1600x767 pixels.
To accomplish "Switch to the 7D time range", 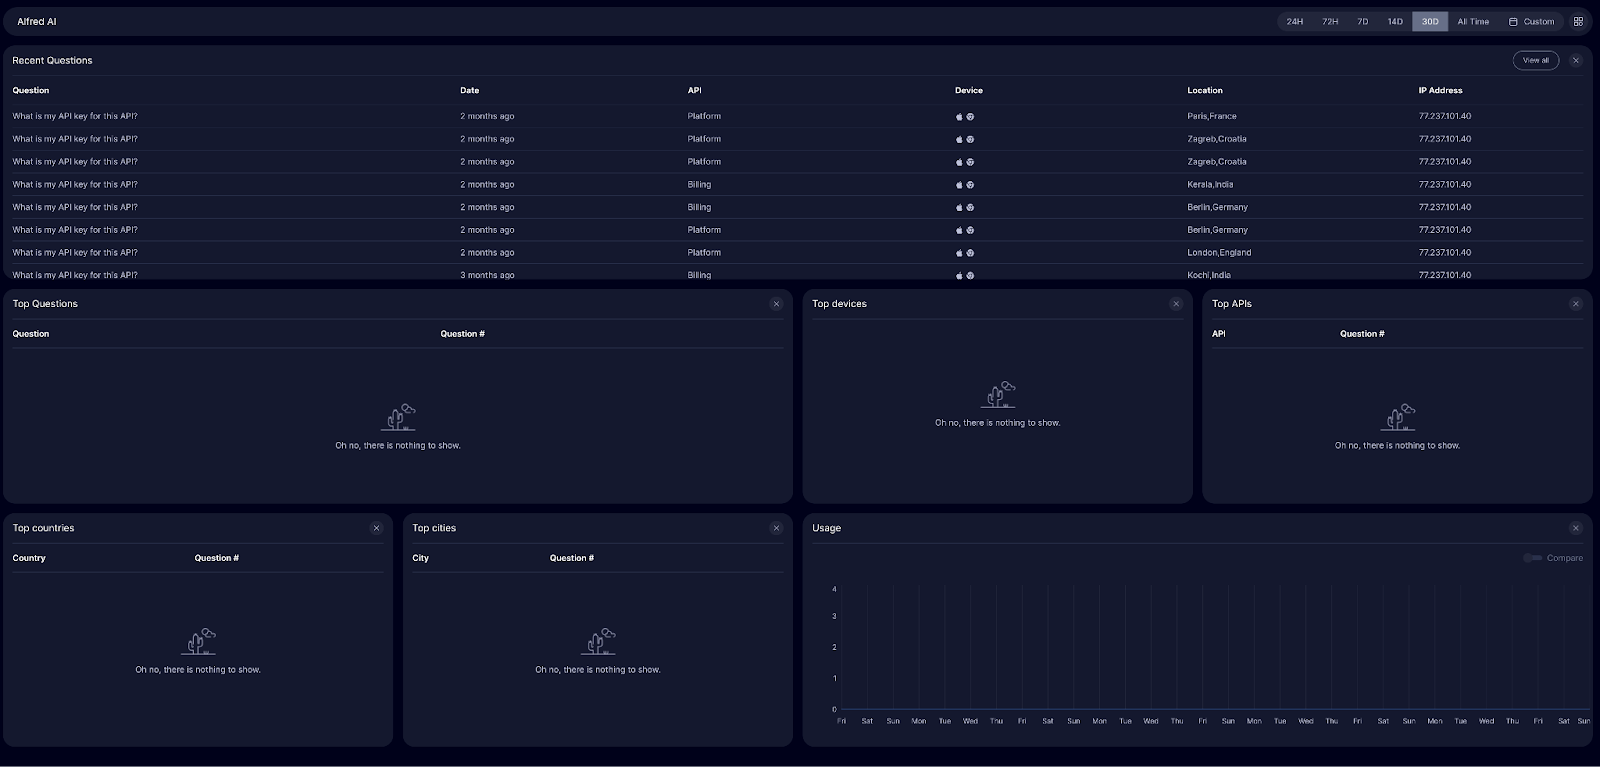I will click(x=1362, y=21).
